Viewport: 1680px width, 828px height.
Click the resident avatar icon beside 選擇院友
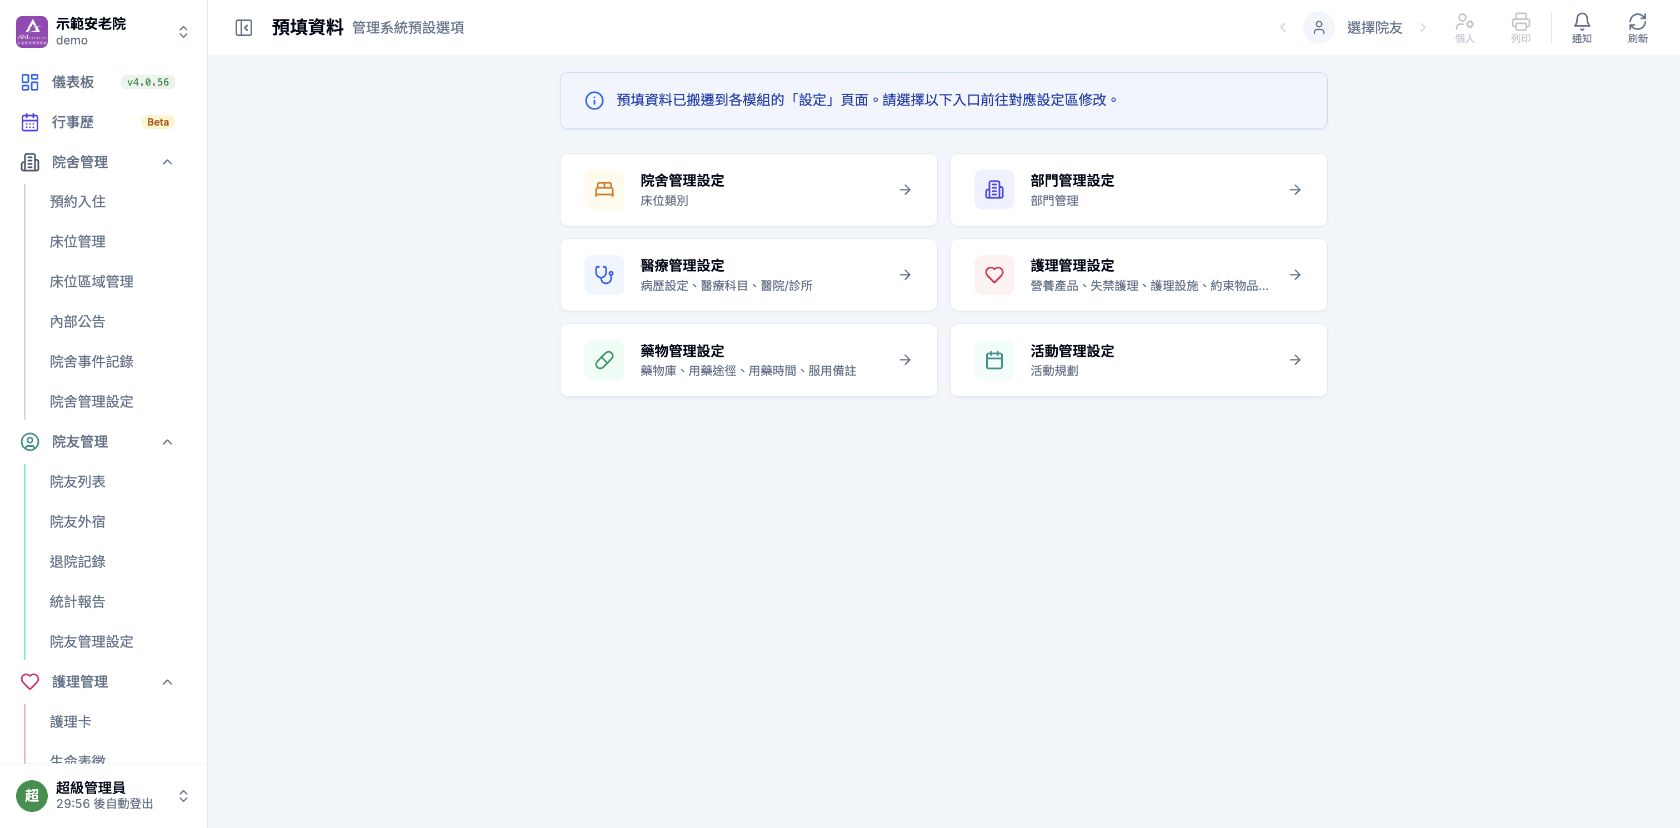(x=1319, y=28)
